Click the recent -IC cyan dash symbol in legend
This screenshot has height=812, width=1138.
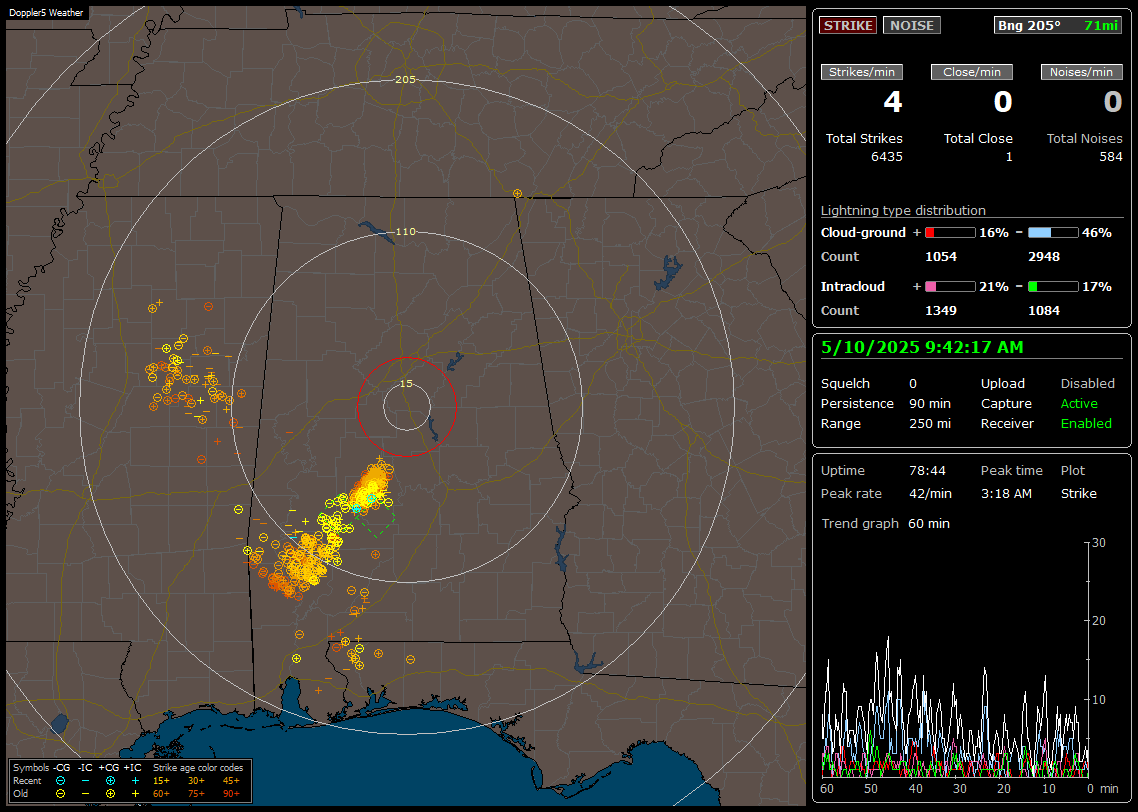[85, 781]
